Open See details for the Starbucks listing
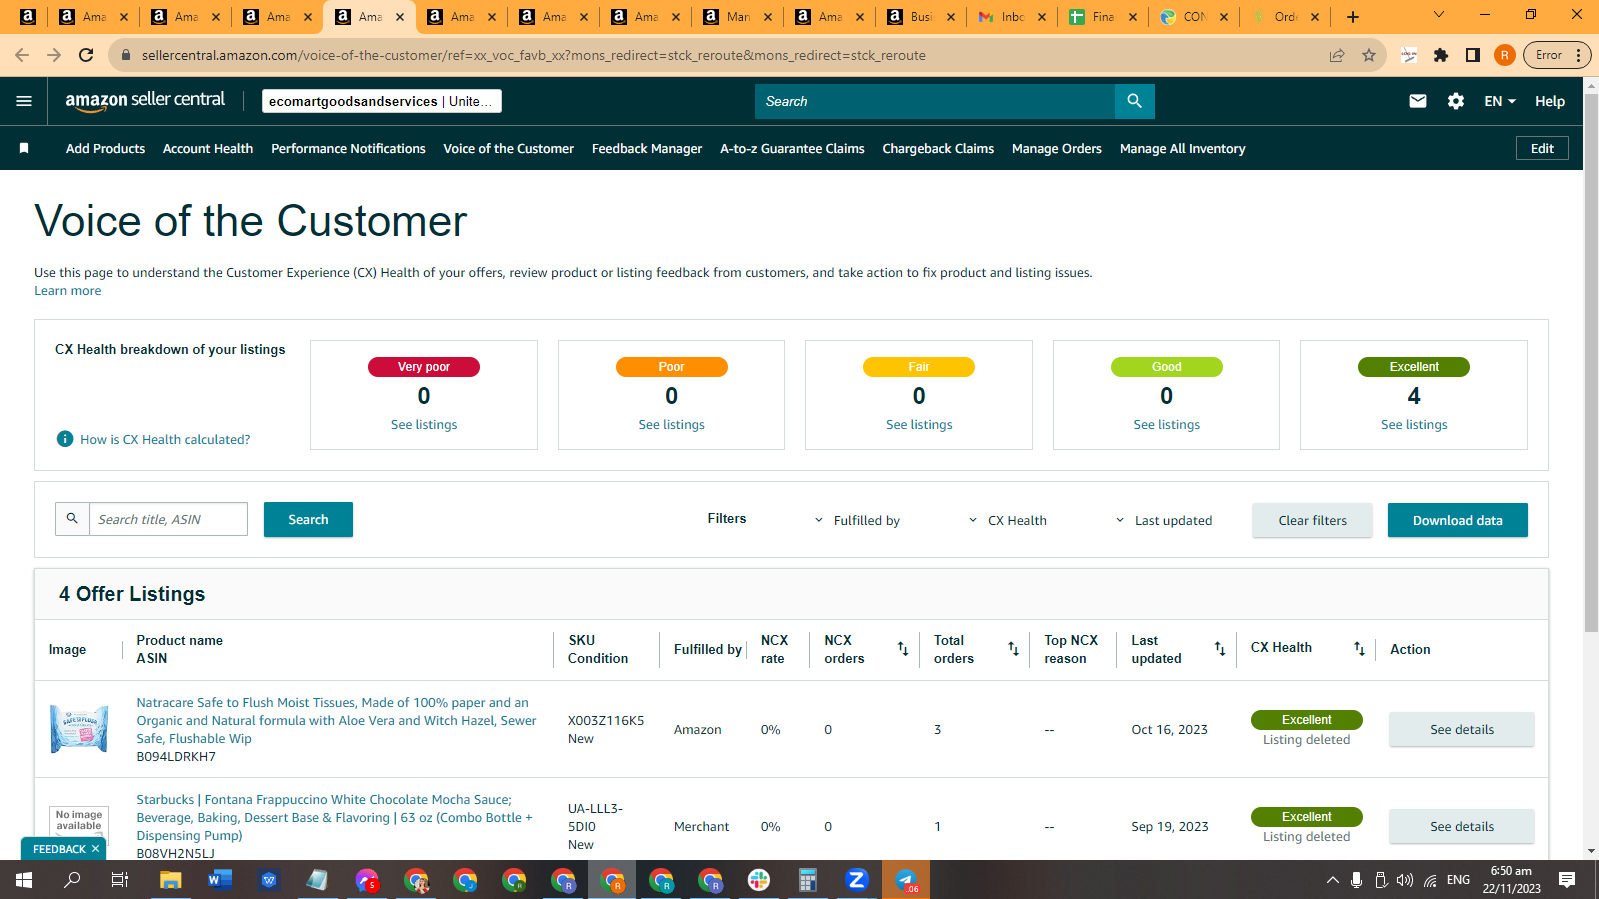This screenshot has width=1599, height=899. (1461, 826)
